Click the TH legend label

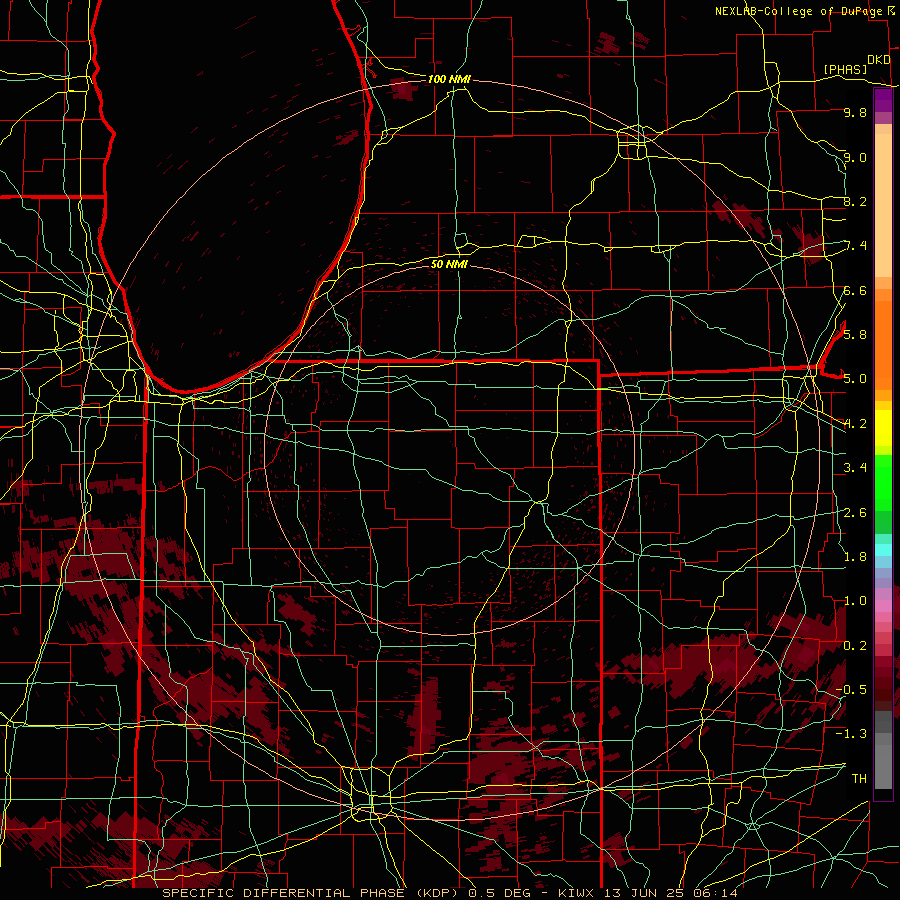pos(859,779)
